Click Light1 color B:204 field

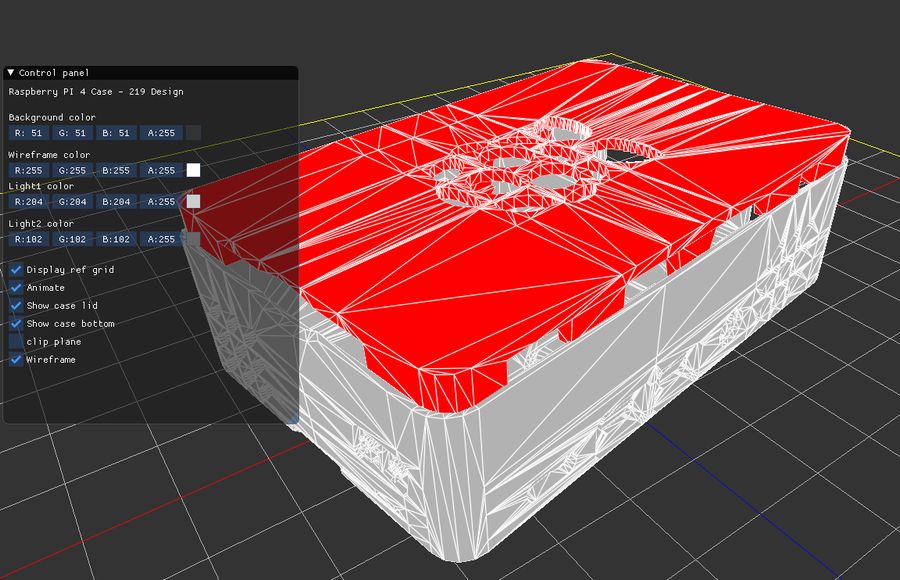click(x=116, y=202)
